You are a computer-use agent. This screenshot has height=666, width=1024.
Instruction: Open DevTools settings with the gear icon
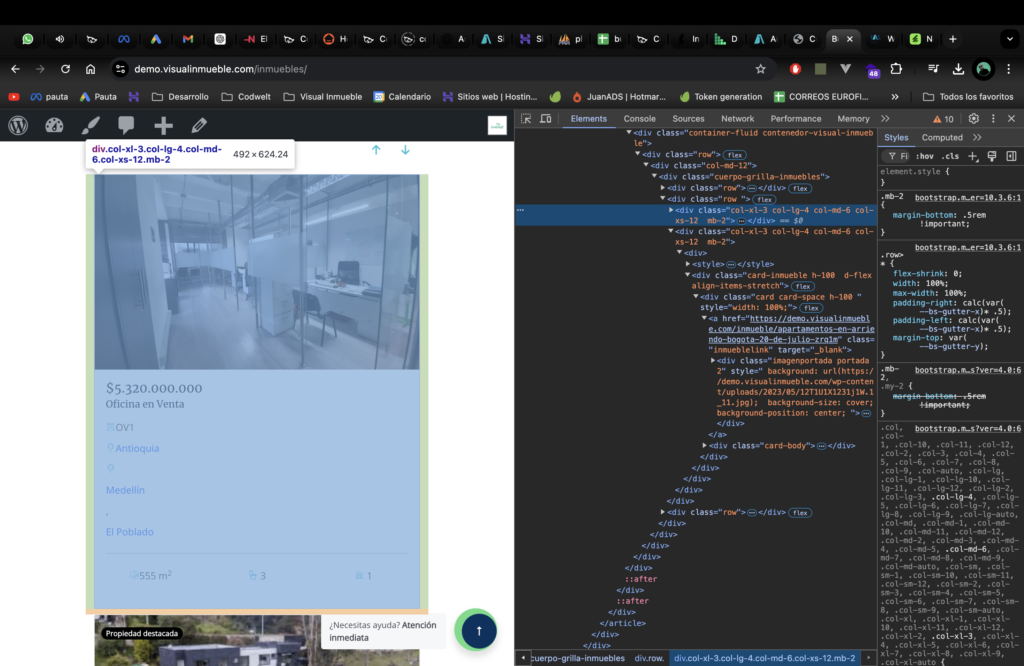[973, 118]
